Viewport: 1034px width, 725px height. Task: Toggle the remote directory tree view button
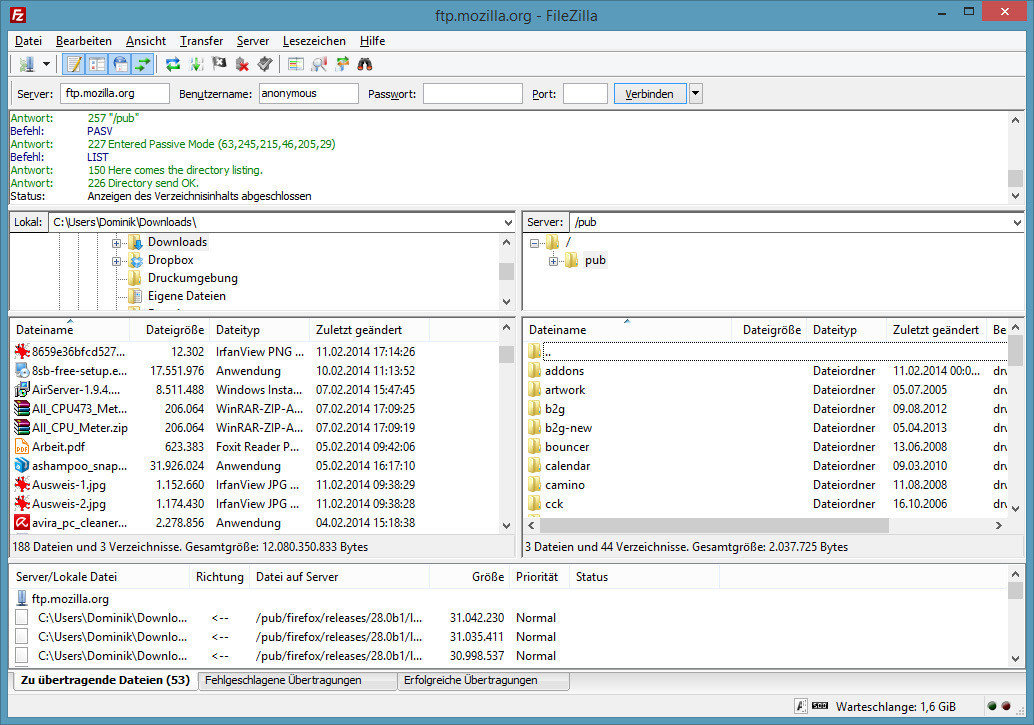[120, 64]
